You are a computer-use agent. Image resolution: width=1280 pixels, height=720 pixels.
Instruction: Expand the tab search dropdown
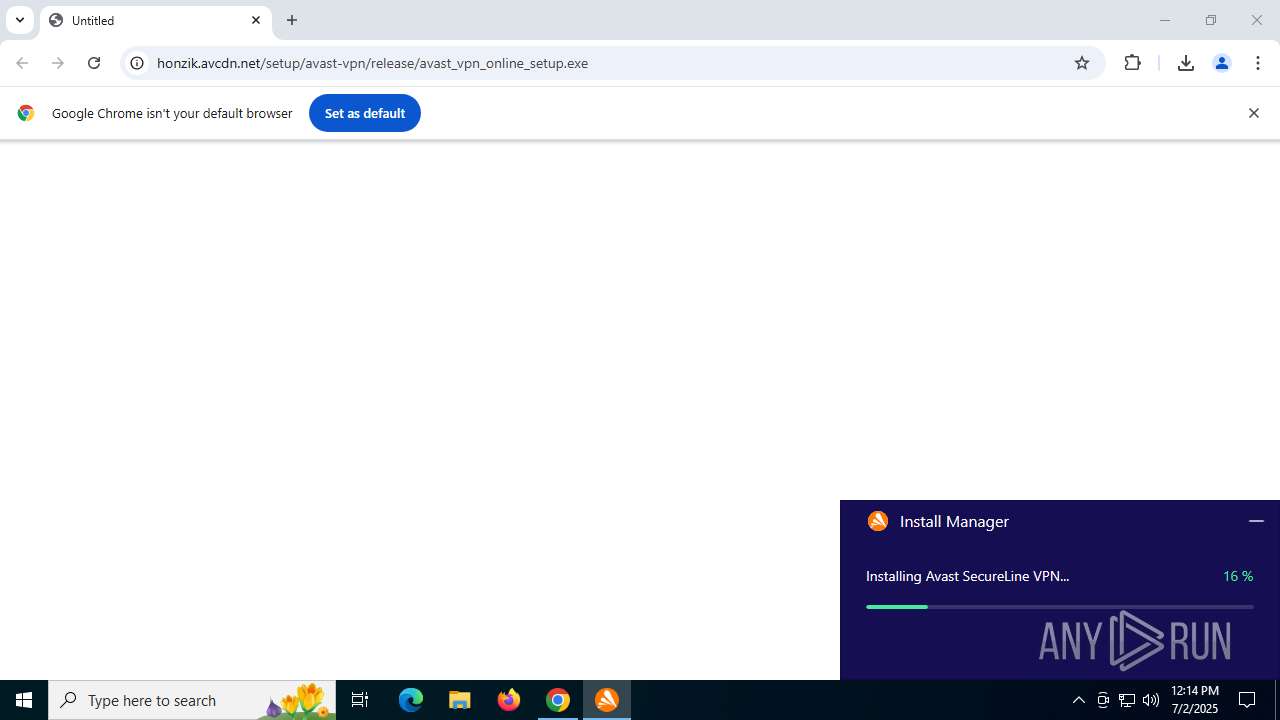coord(20,20)
